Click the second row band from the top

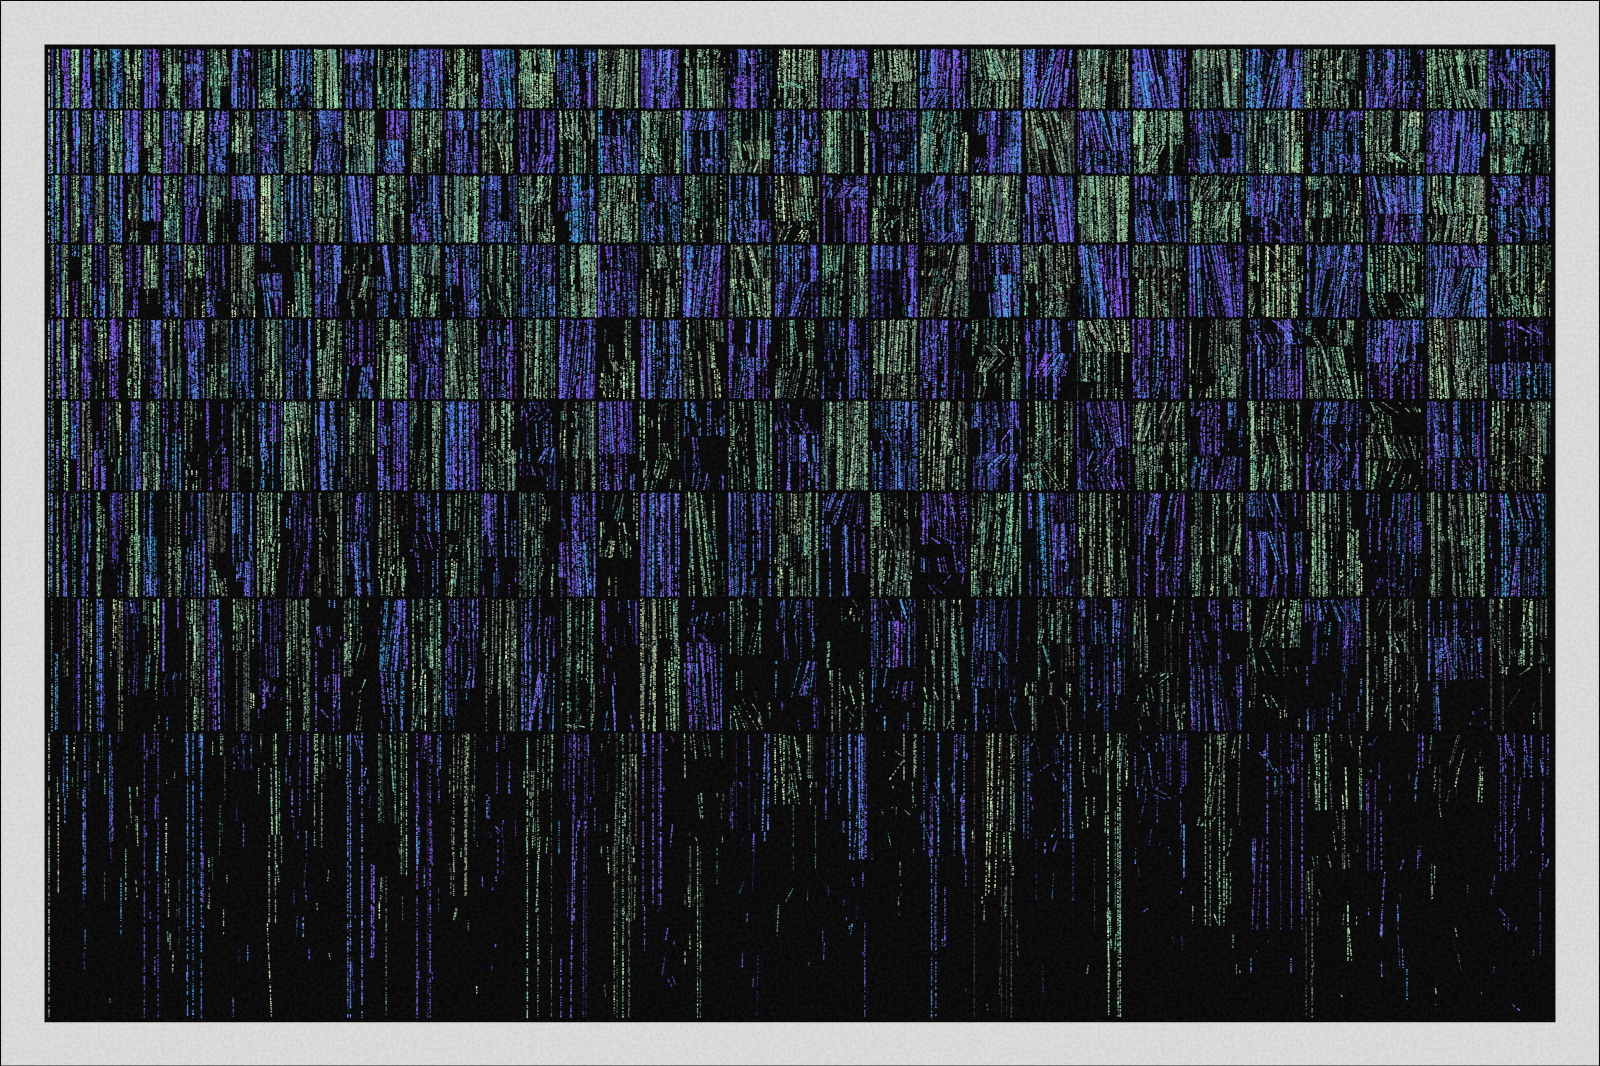point(800,141)
